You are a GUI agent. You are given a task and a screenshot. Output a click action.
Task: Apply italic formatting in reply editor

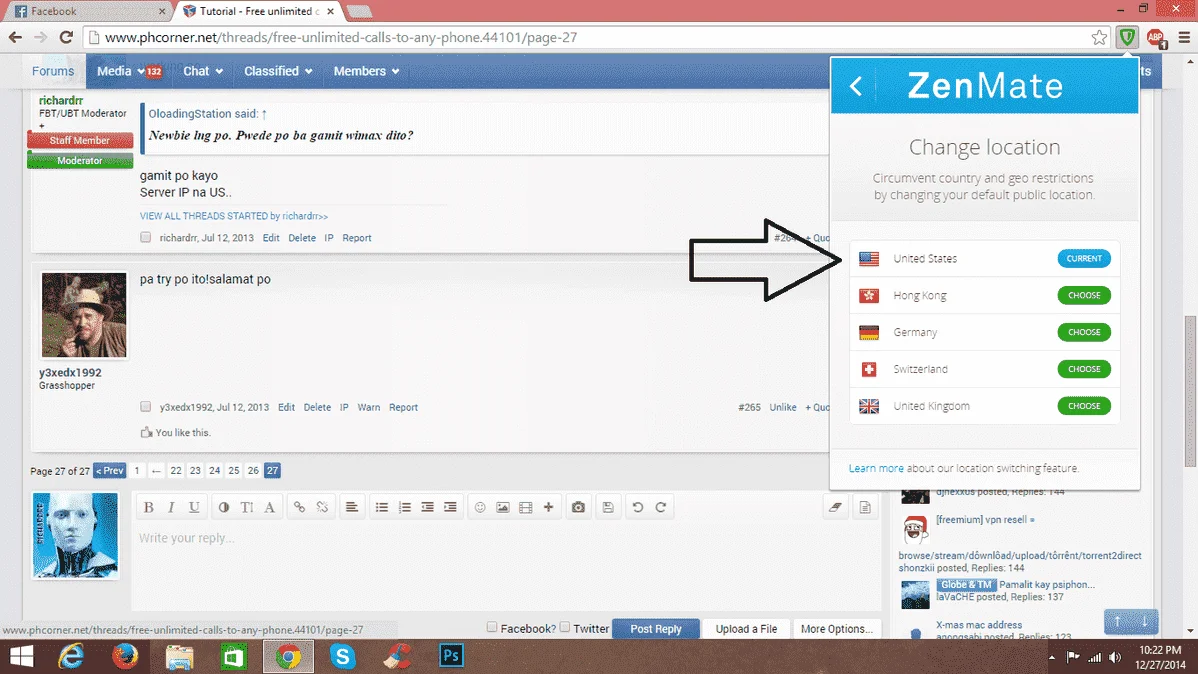click(171, 507)
